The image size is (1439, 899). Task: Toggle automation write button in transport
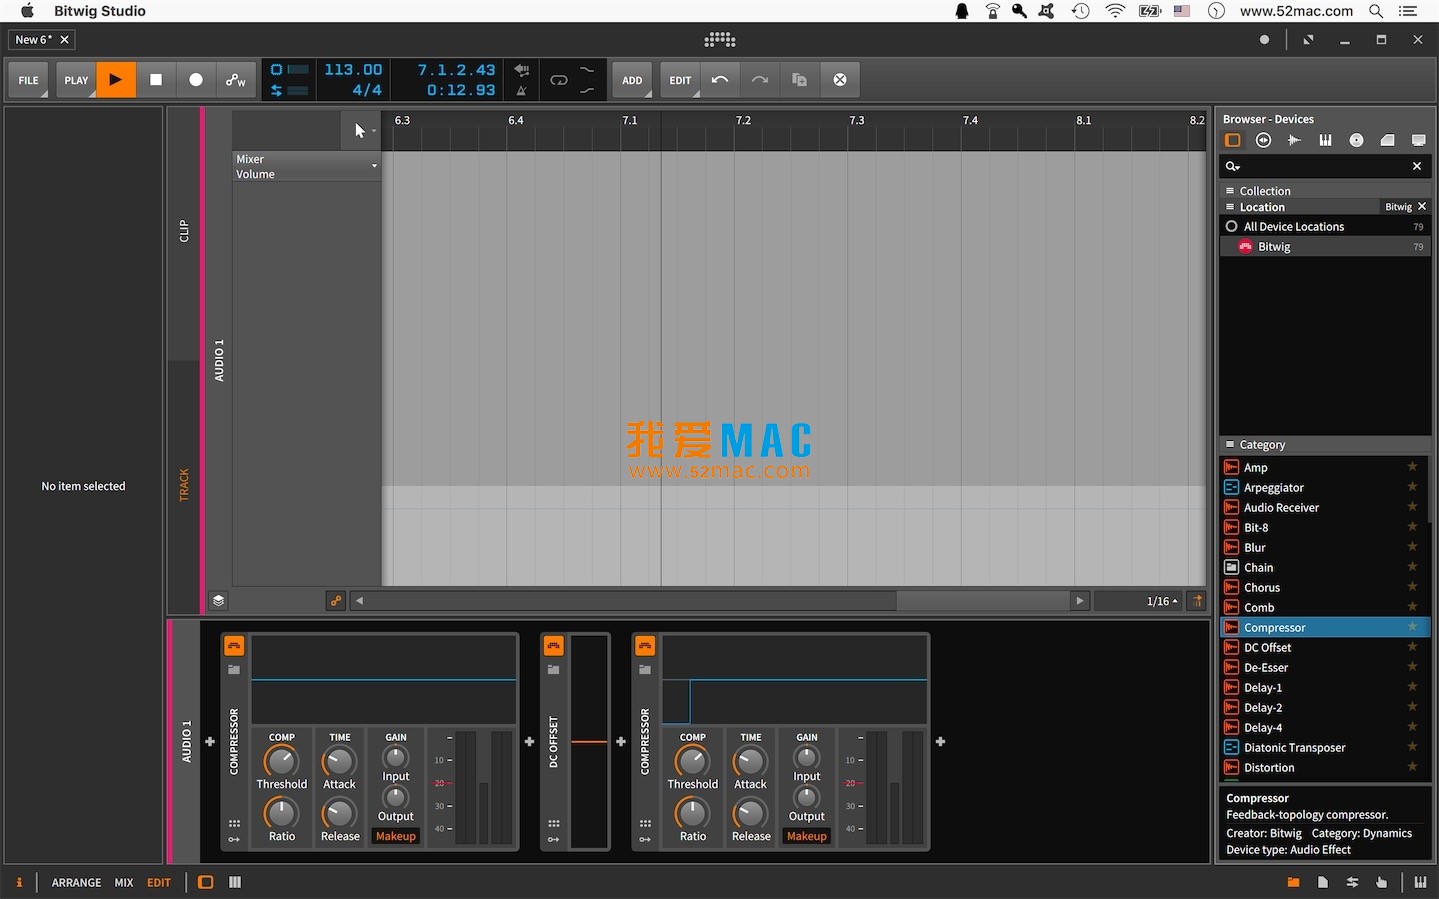click(x=236, y=80)
